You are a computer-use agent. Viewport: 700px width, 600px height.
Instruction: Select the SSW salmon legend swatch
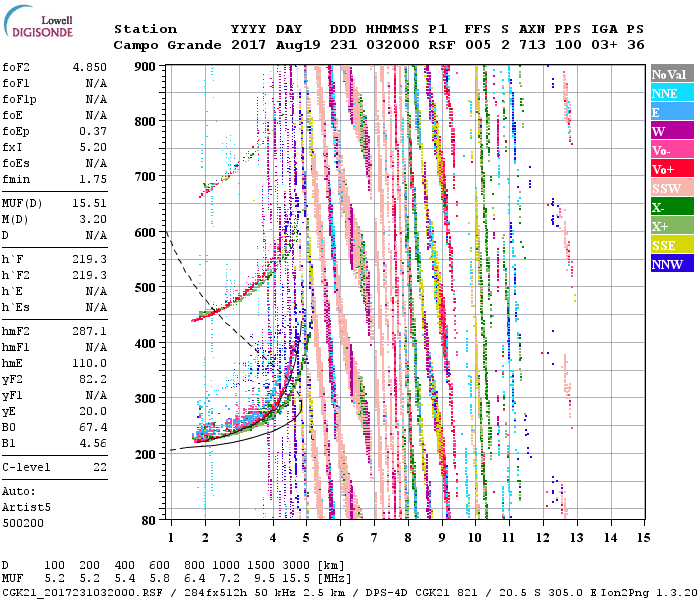(x=672, y=188)
